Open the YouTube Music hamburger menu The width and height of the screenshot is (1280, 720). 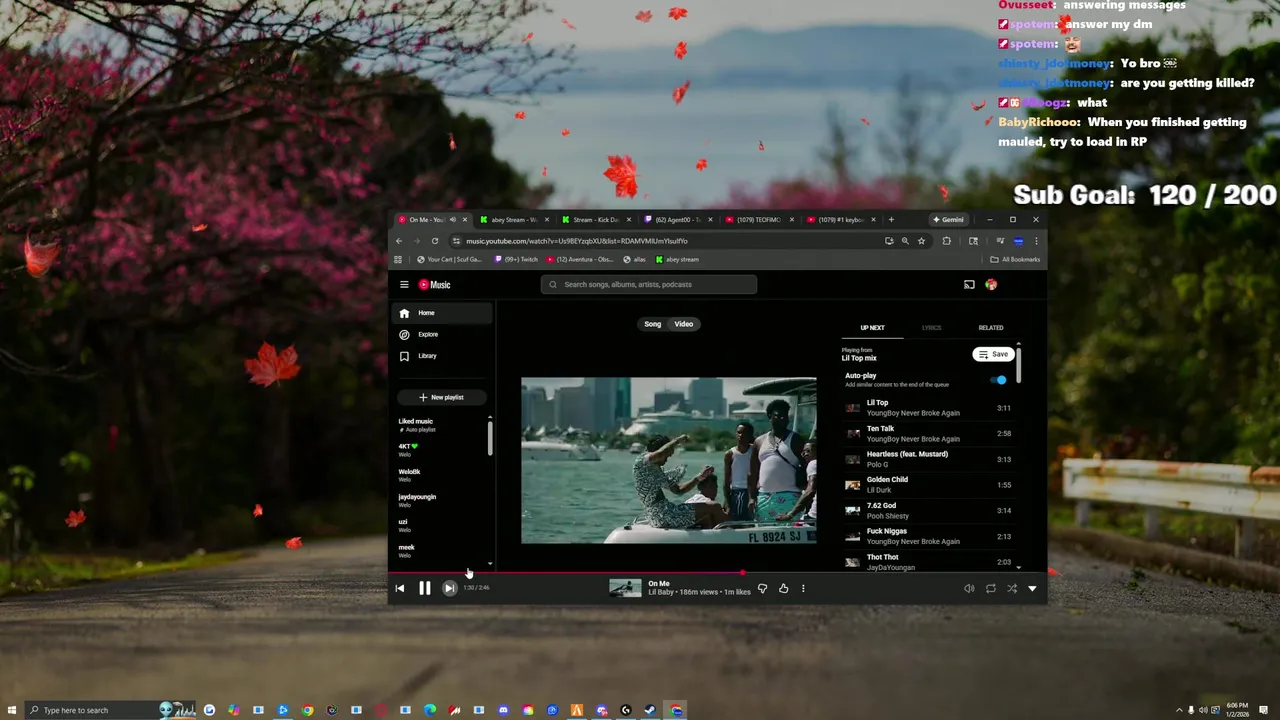(404, 285)
